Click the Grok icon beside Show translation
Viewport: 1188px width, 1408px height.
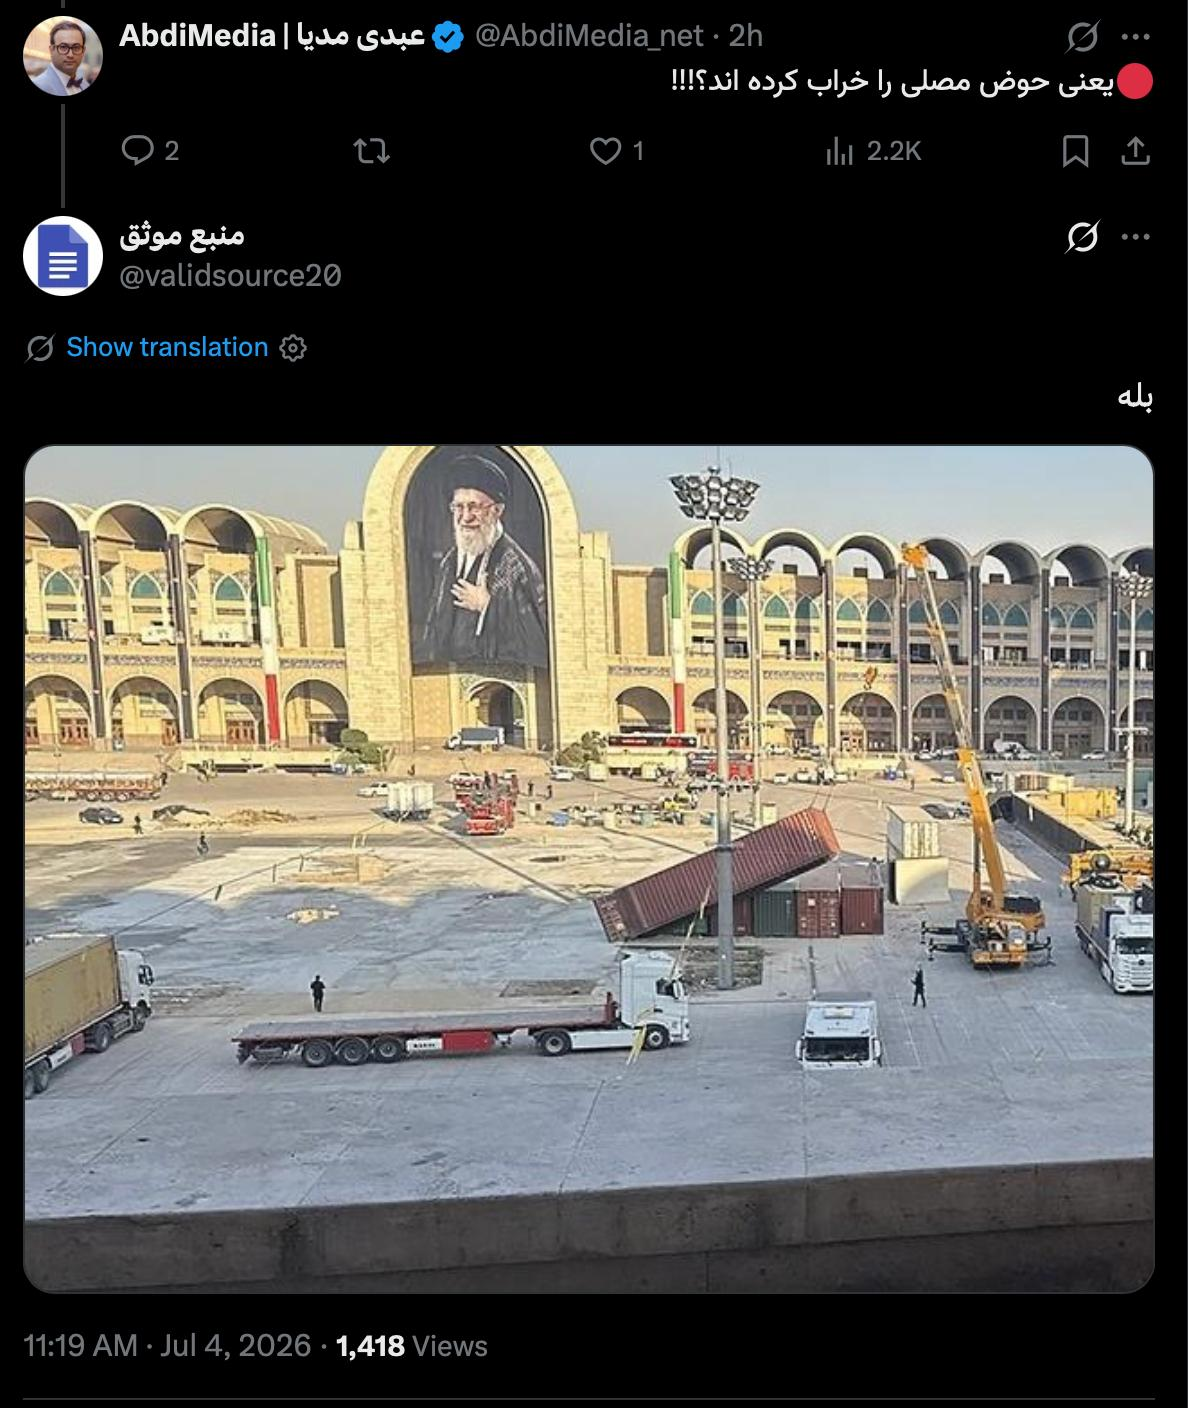coord(40,348)
